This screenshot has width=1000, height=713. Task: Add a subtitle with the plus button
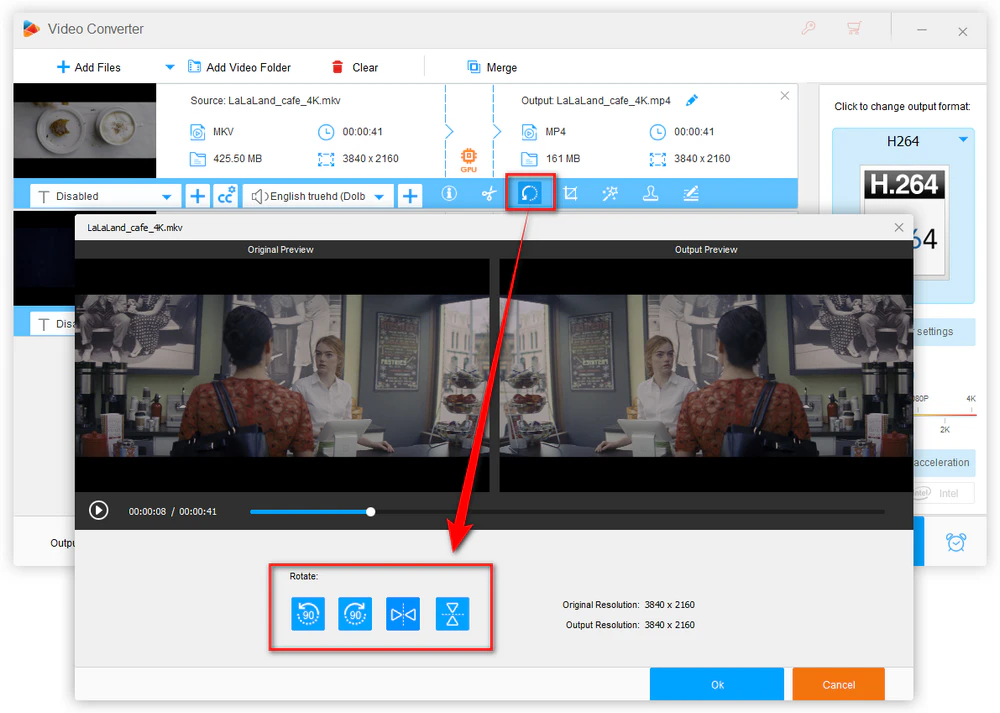point(198,196)
